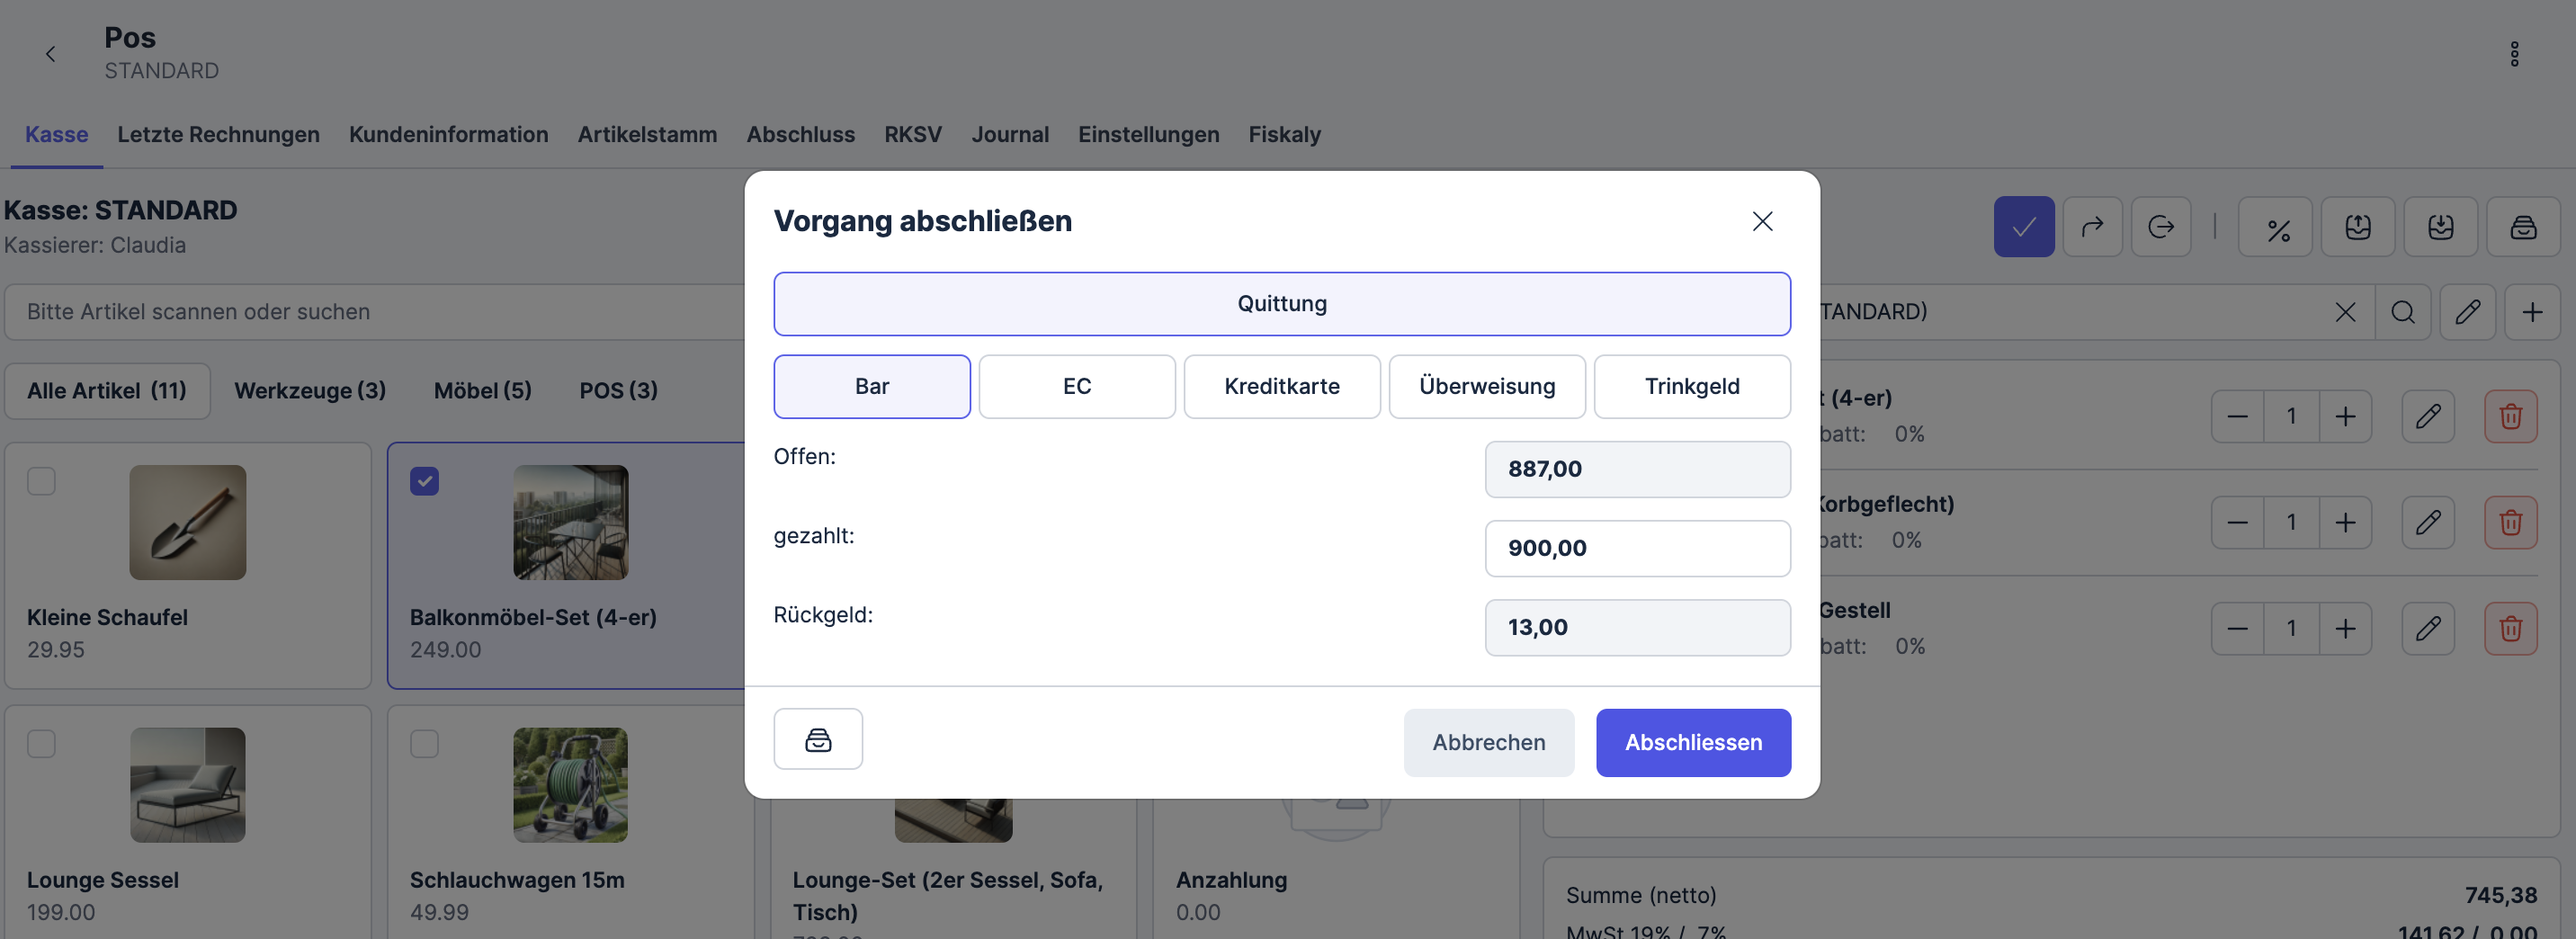
Task: Click the percent discount icon
Action: (x=2277, y=228)
